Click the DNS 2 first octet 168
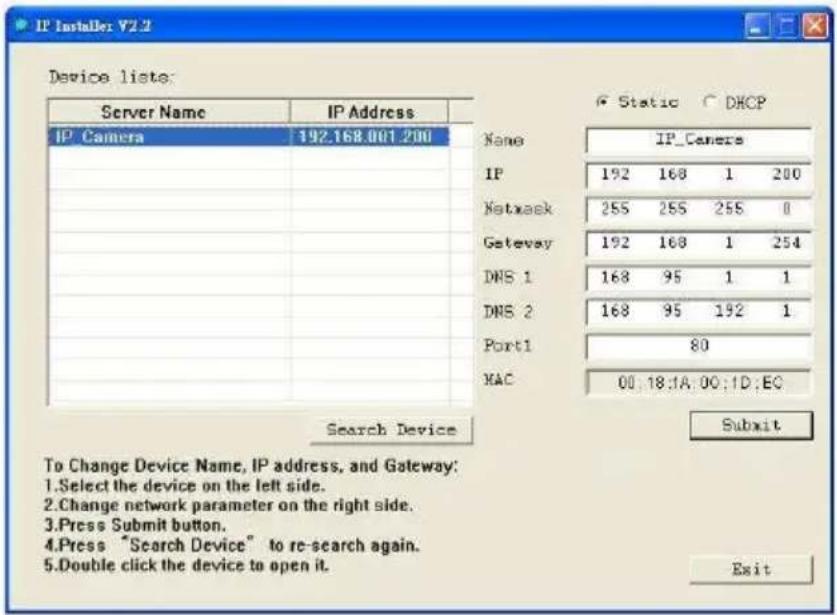 point(615,311)
